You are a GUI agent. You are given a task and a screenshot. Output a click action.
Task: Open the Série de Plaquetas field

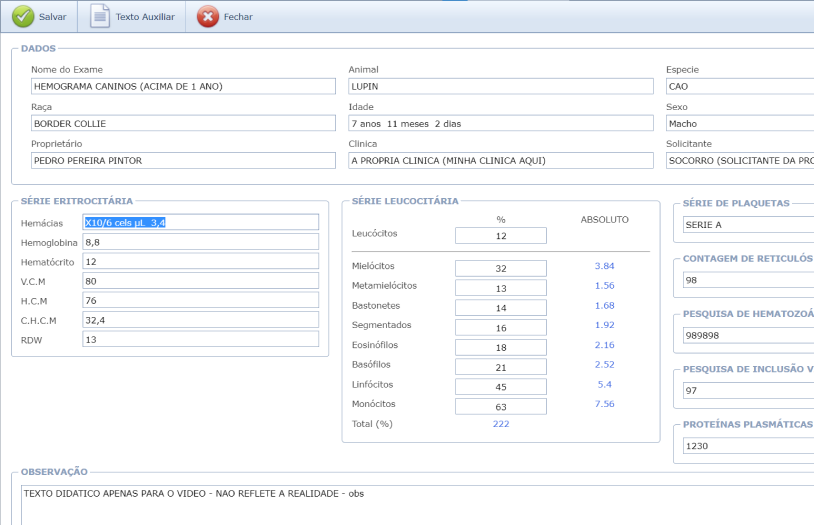tap(746, 225)
